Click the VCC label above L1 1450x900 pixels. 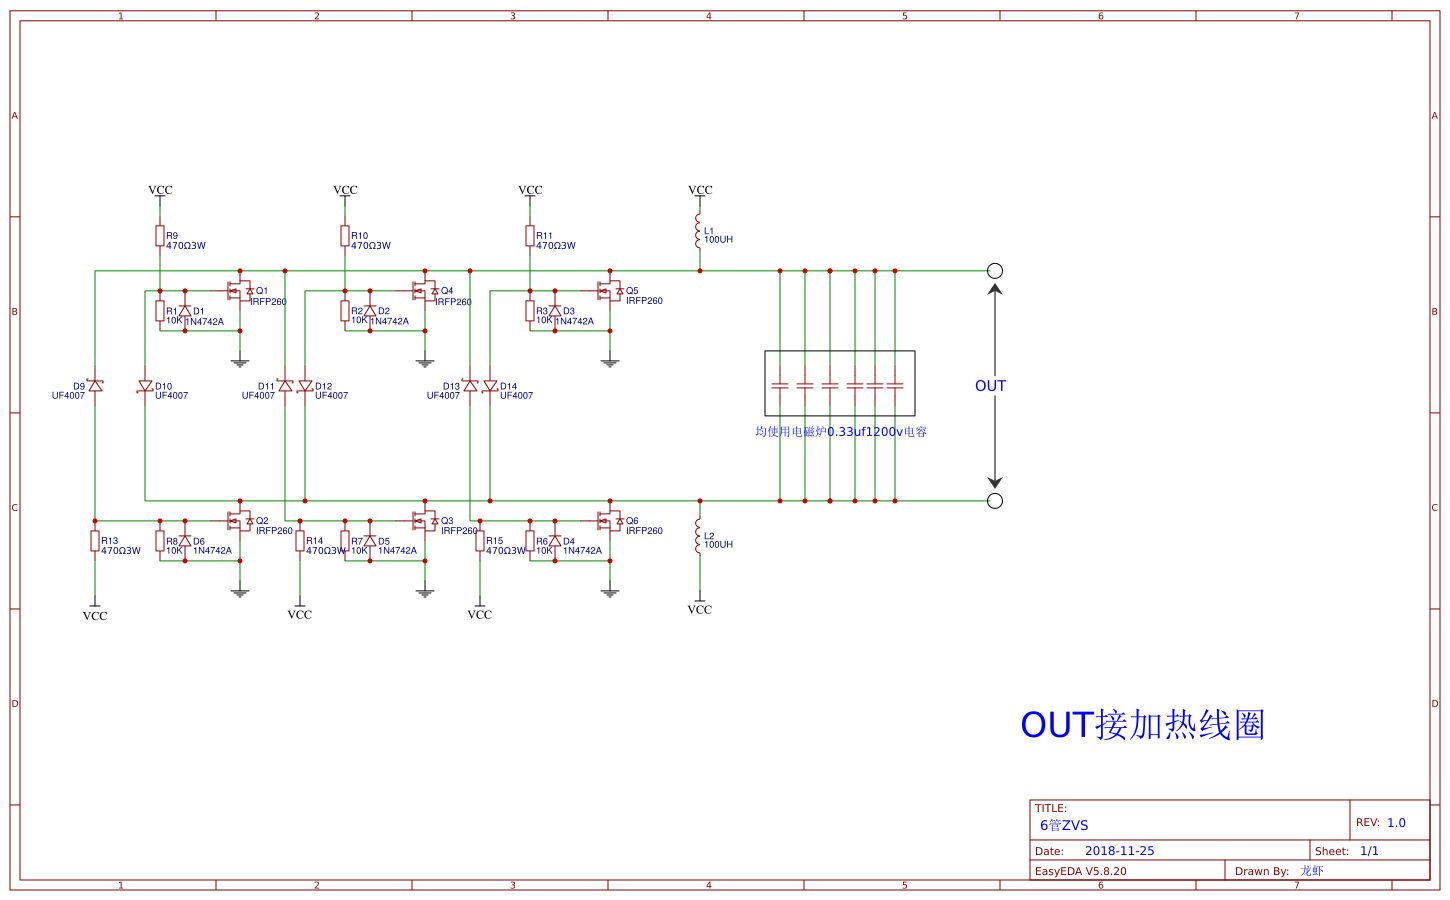tap(700, 190)
